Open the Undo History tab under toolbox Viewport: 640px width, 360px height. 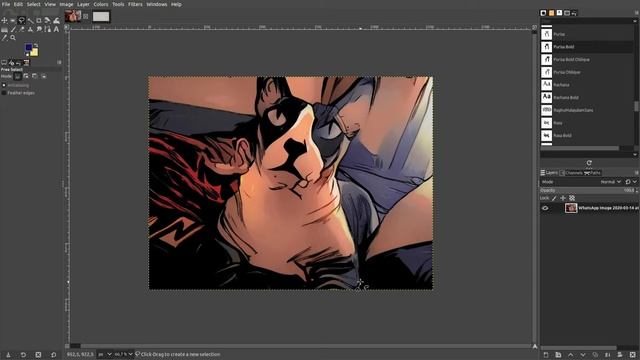coord(18,62)
